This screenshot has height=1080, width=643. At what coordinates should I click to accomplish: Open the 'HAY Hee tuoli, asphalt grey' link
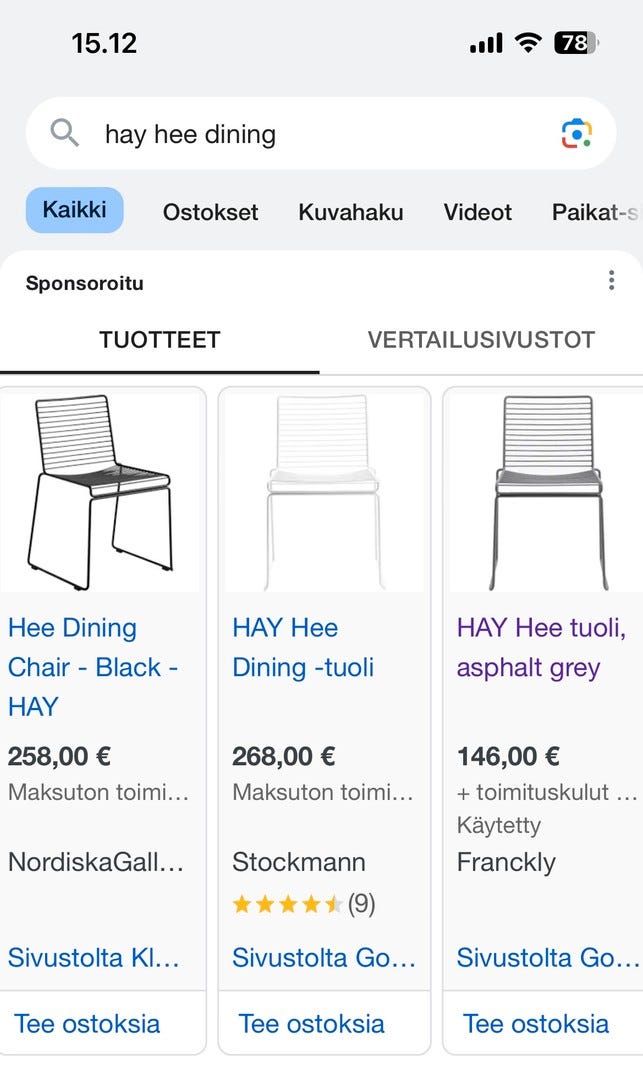(x=541, y=647)
